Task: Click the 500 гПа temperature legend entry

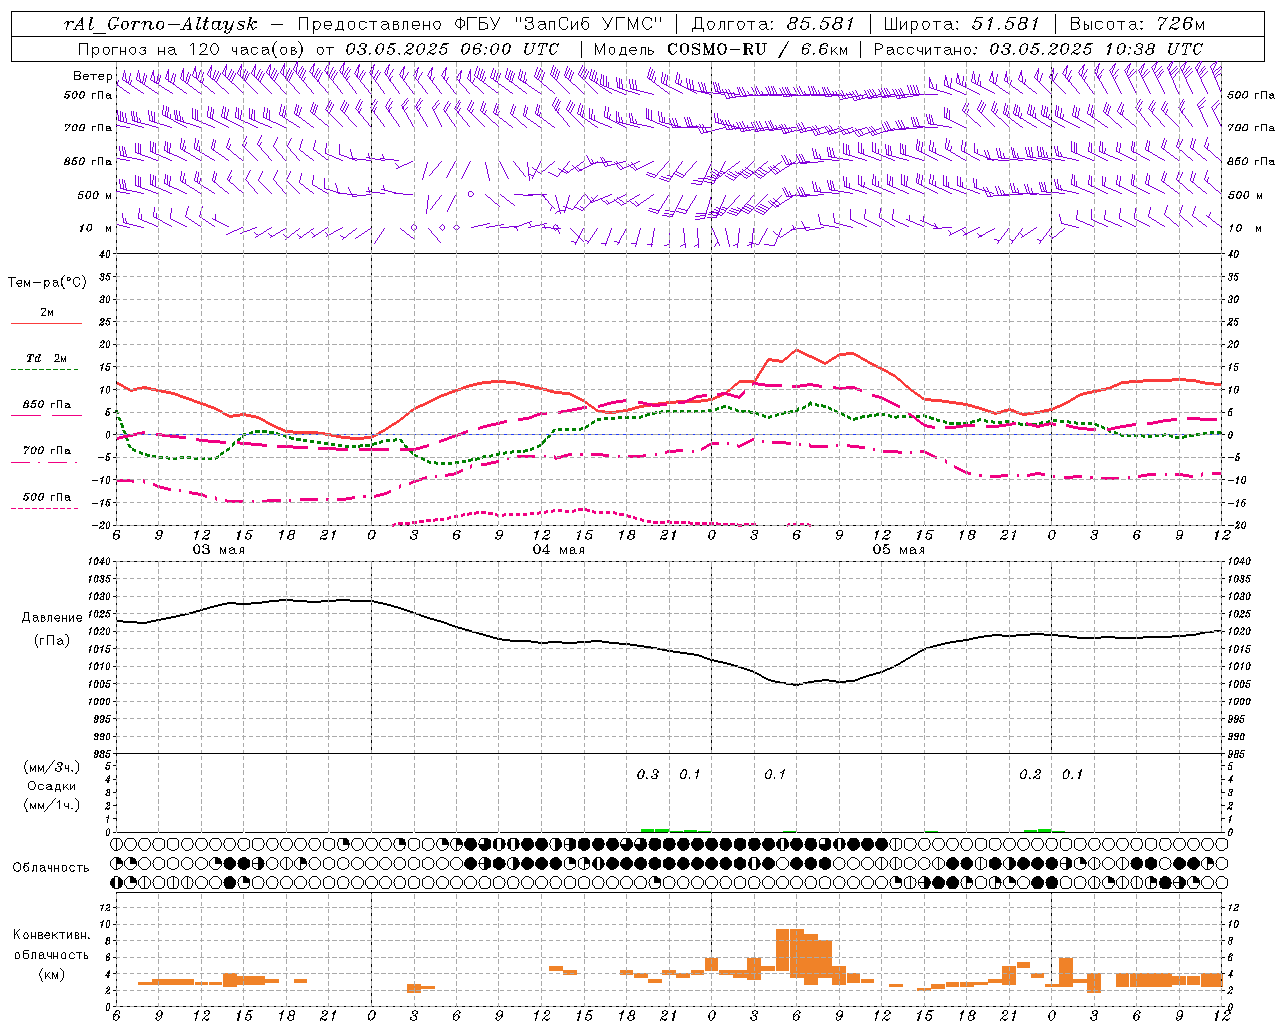Action: [47, 497]
